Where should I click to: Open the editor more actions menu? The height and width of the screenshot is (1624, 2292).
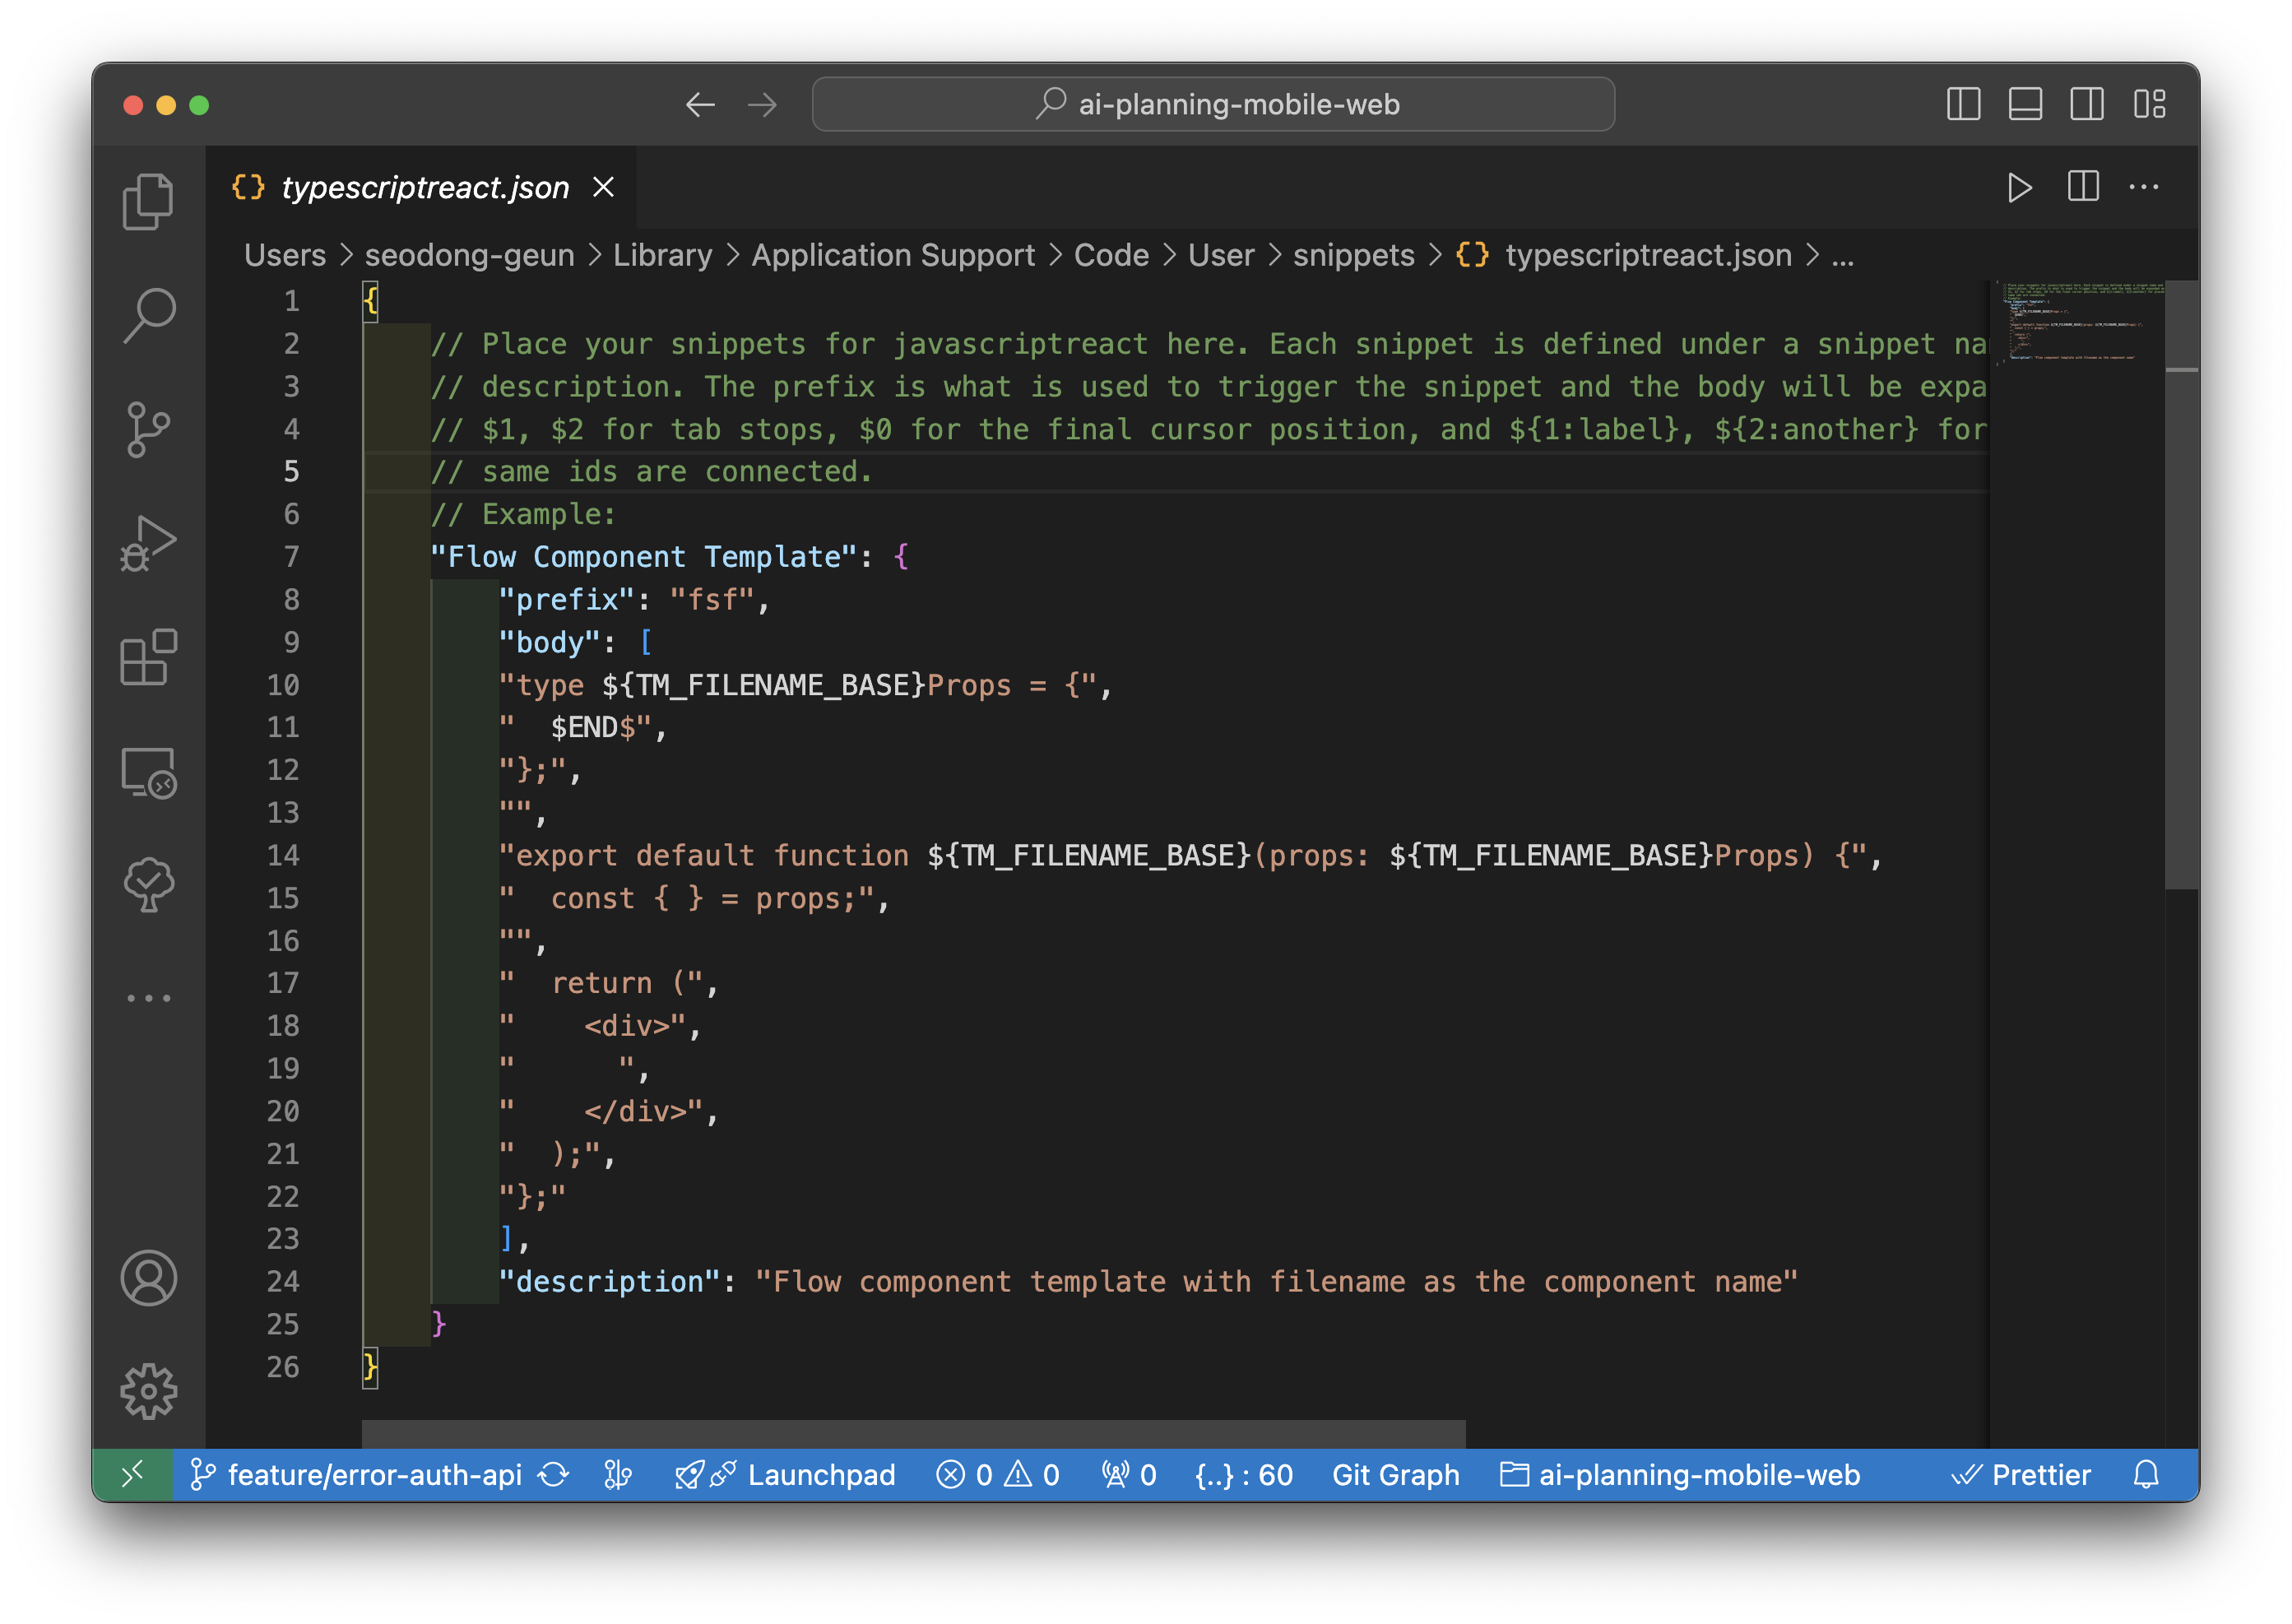2145,187
